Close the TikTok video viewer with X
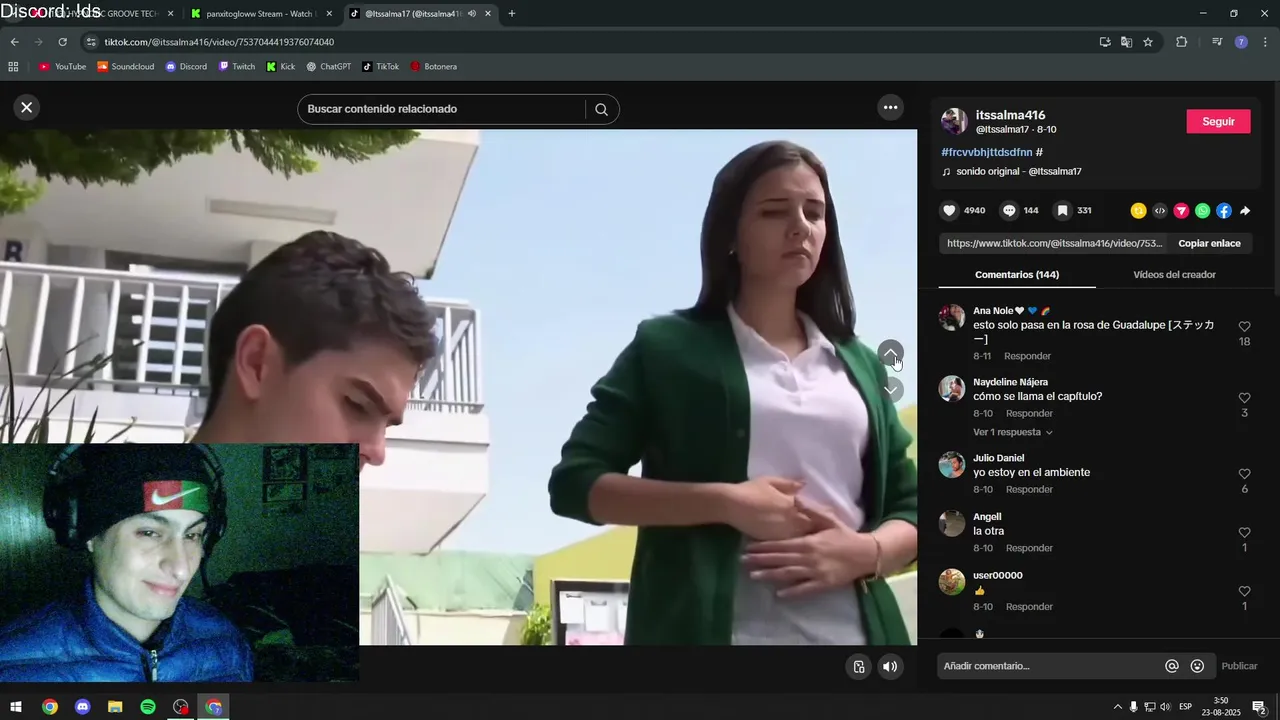This screenshot has width=1280, height=720. [x=27, y=107]
